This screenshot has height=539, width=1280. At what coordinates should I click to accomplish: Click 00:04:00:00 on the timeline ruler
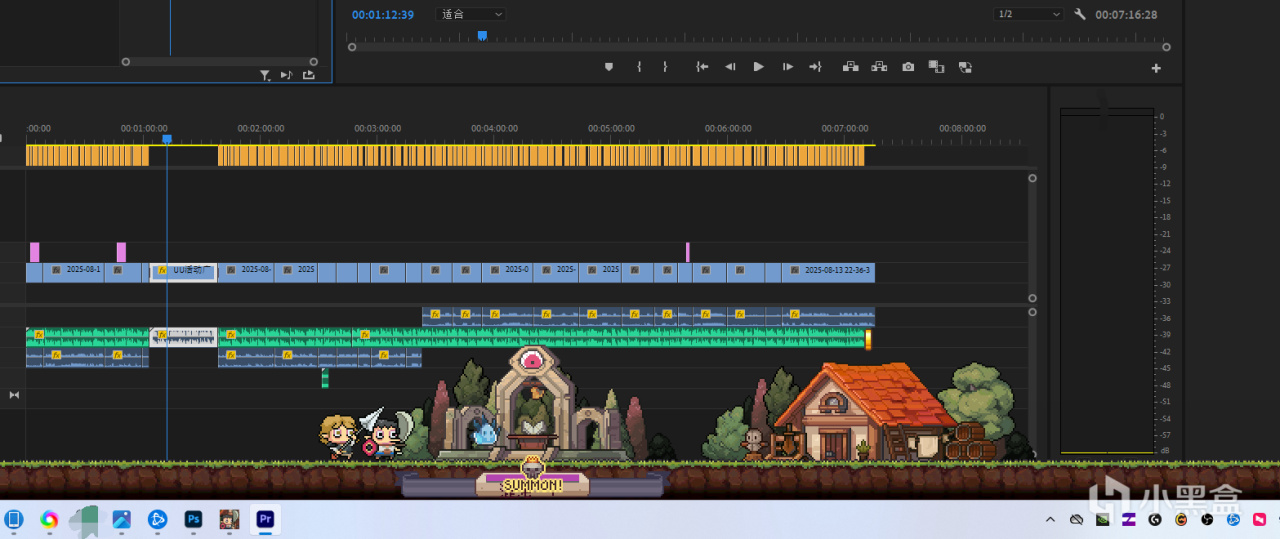point(494,128)
